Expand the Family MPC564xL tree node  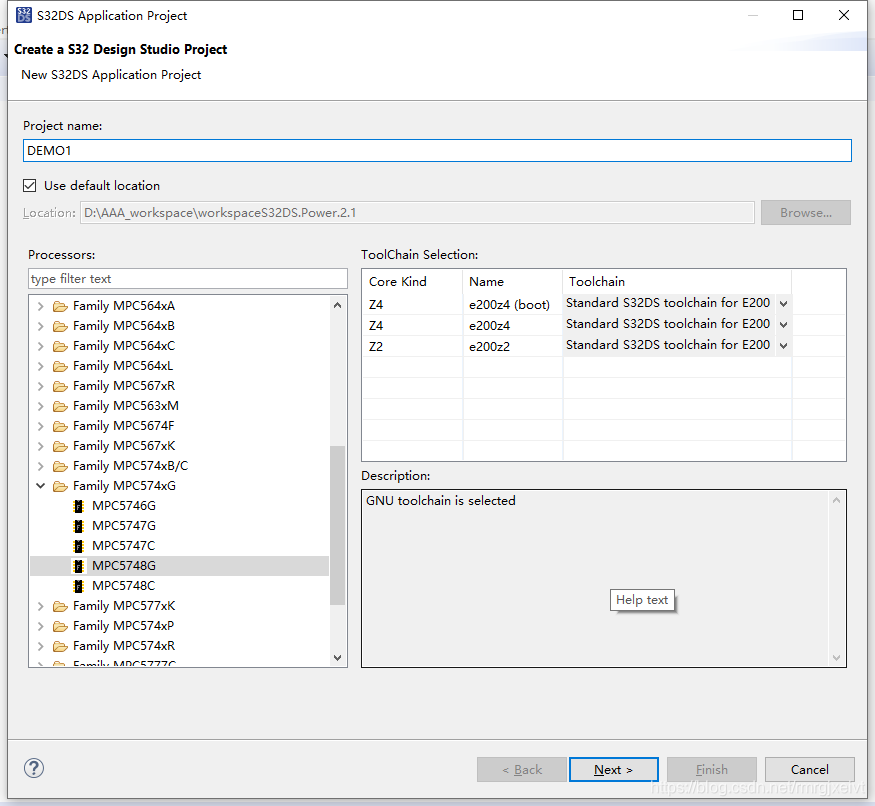point(40,366)
